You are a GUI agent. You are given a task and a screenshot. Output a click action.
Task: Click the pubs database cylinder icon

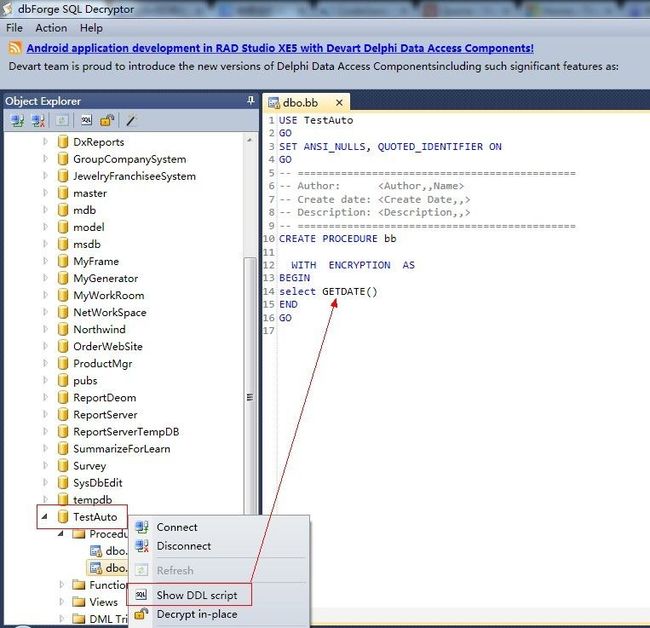point(63,380)
